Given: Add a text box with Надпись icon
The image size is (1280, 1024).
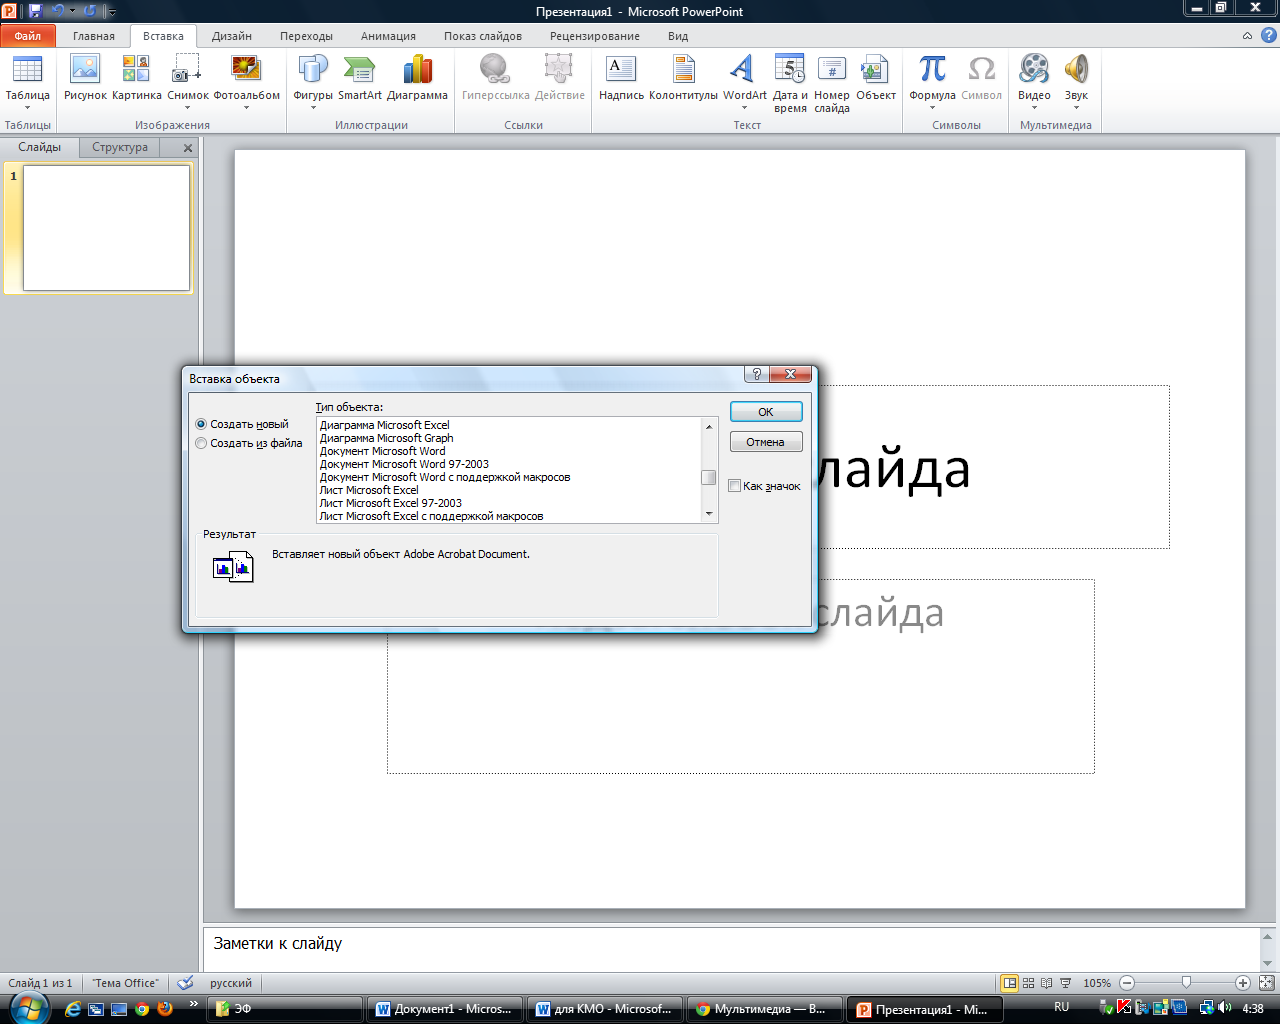Looking at the screenshot, I should tap(621, 78).
